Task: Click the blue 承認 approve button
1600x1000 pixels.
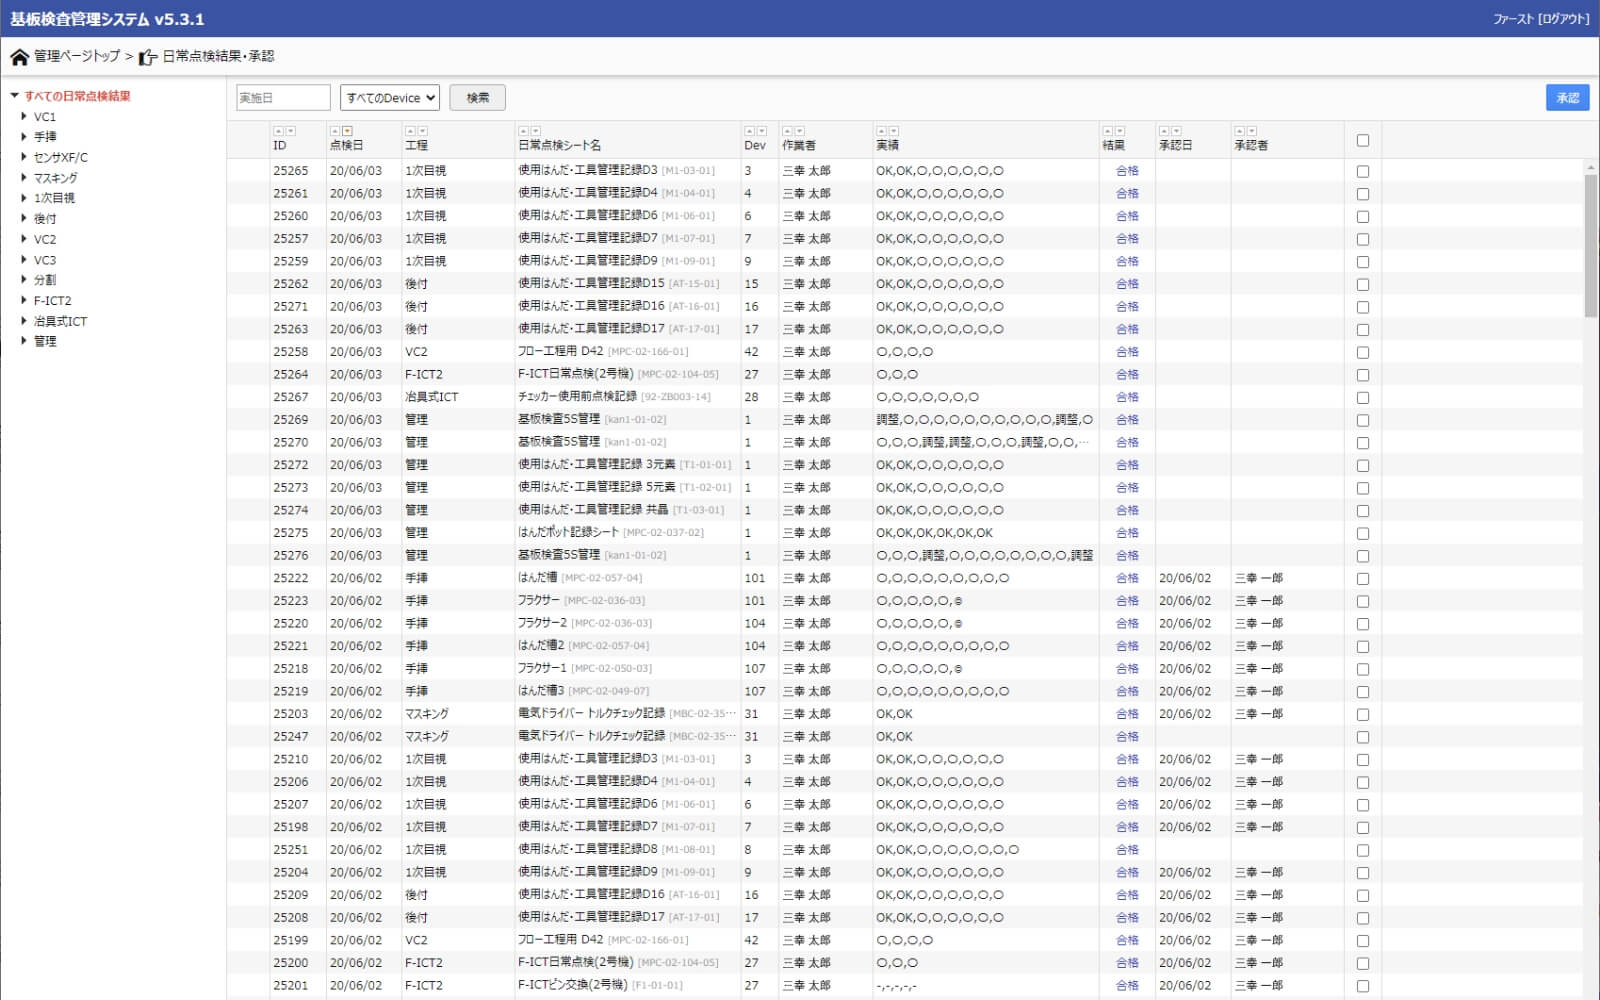Action: [1567, 97]
